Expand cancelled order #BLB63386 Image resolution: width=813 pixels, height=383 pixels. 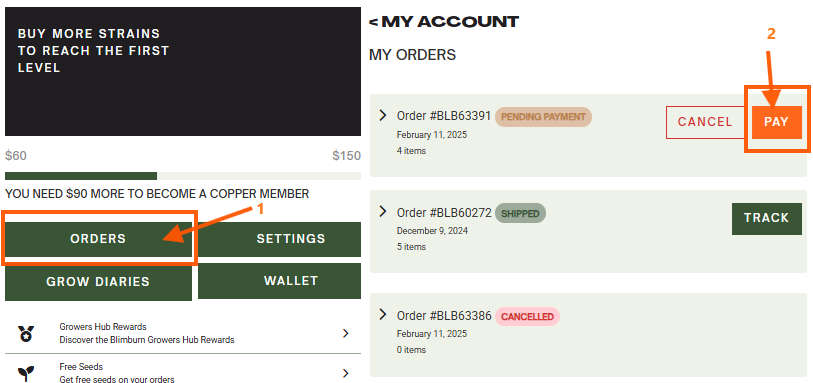383,314
